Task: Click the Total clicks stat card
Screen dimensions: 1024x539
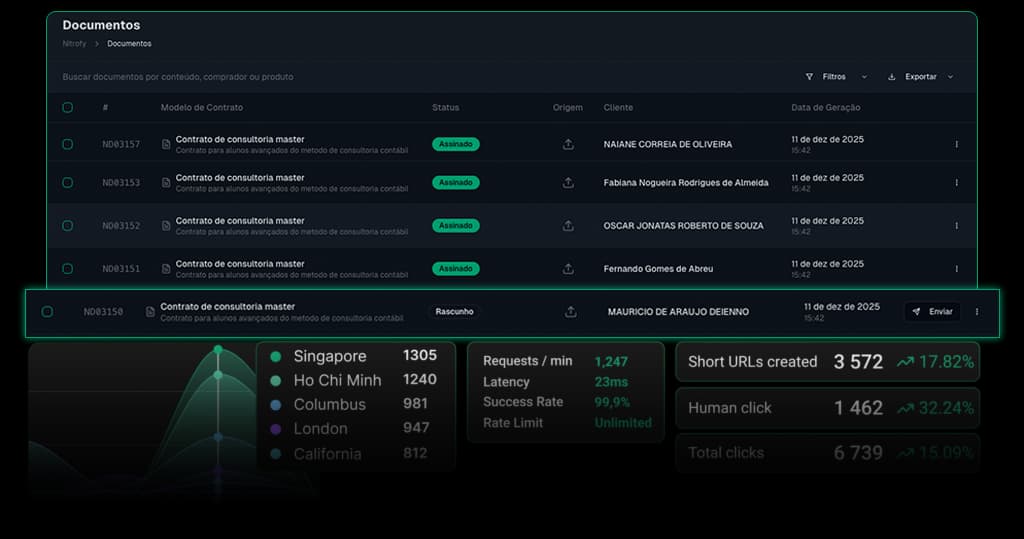Action: pos(827,453)
